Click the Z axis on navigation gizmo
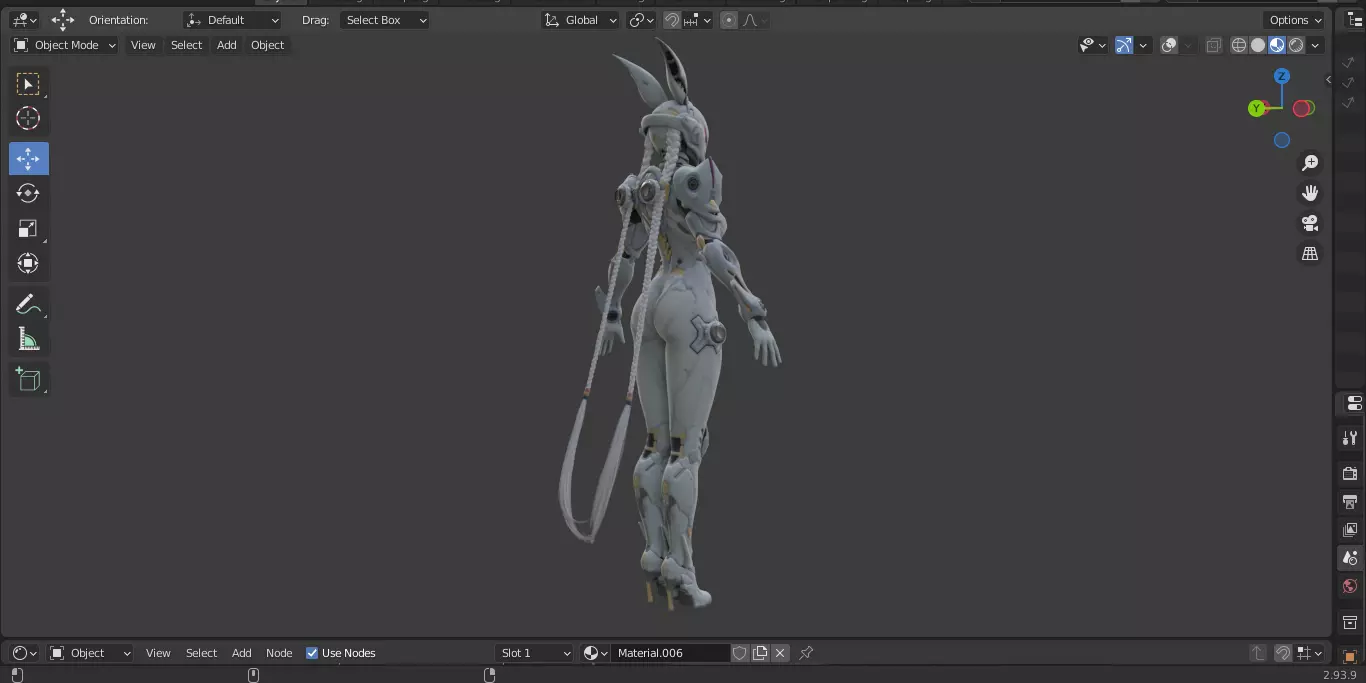 [1282, 76]
